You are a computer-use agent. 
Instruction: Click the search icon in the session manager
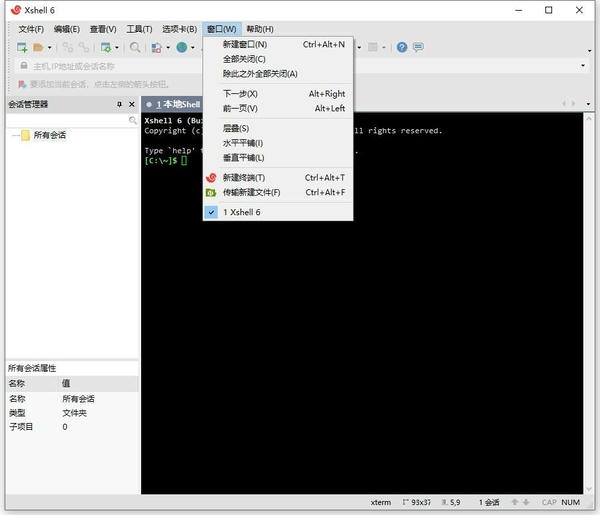coord(133,121)
